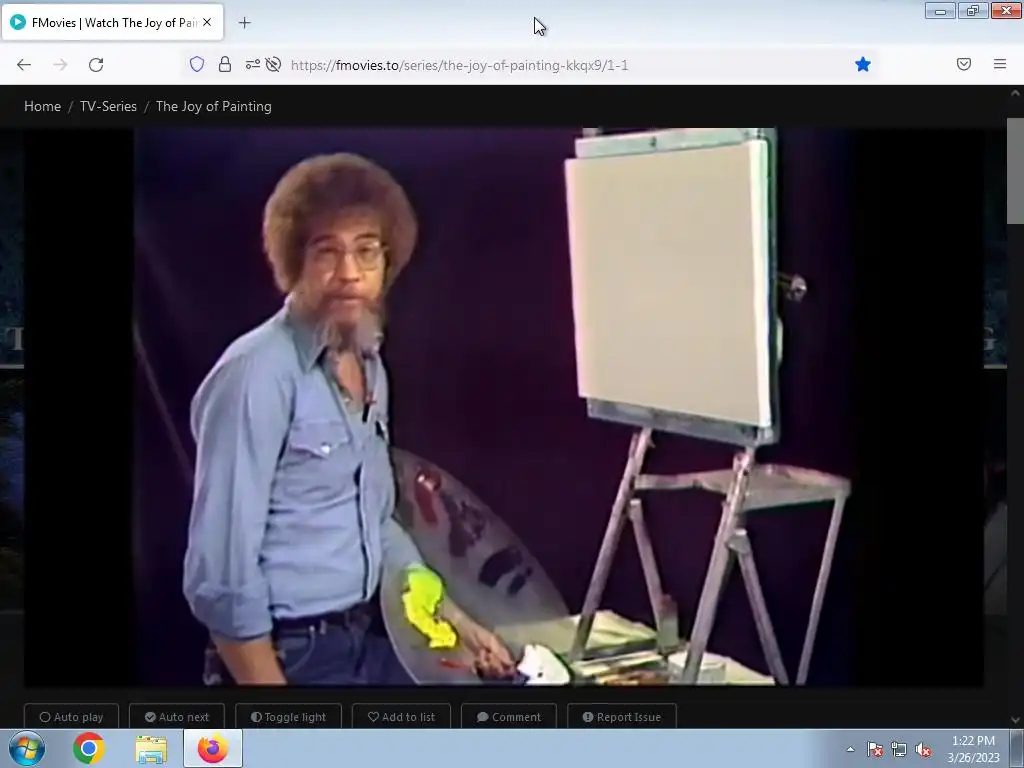Open The Joy of Painting breadcrumb link
Screen dimensions: 1024x768
coord(214,106)
